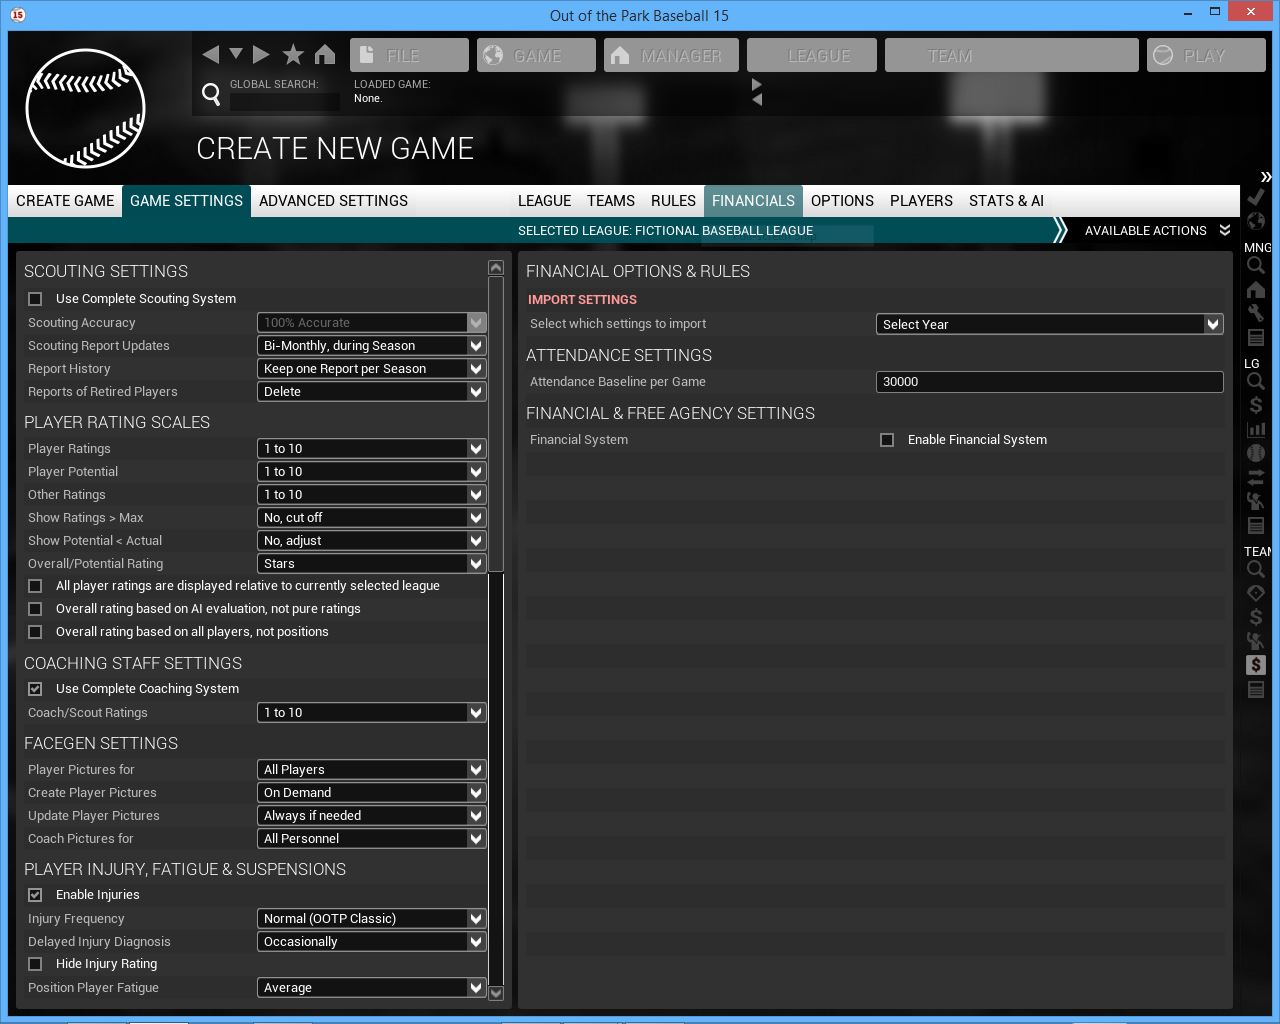The image size is (1280, 1024).
Task: Click the Attendance Baseline per Game field
Action: click(x=1049, y=382)
